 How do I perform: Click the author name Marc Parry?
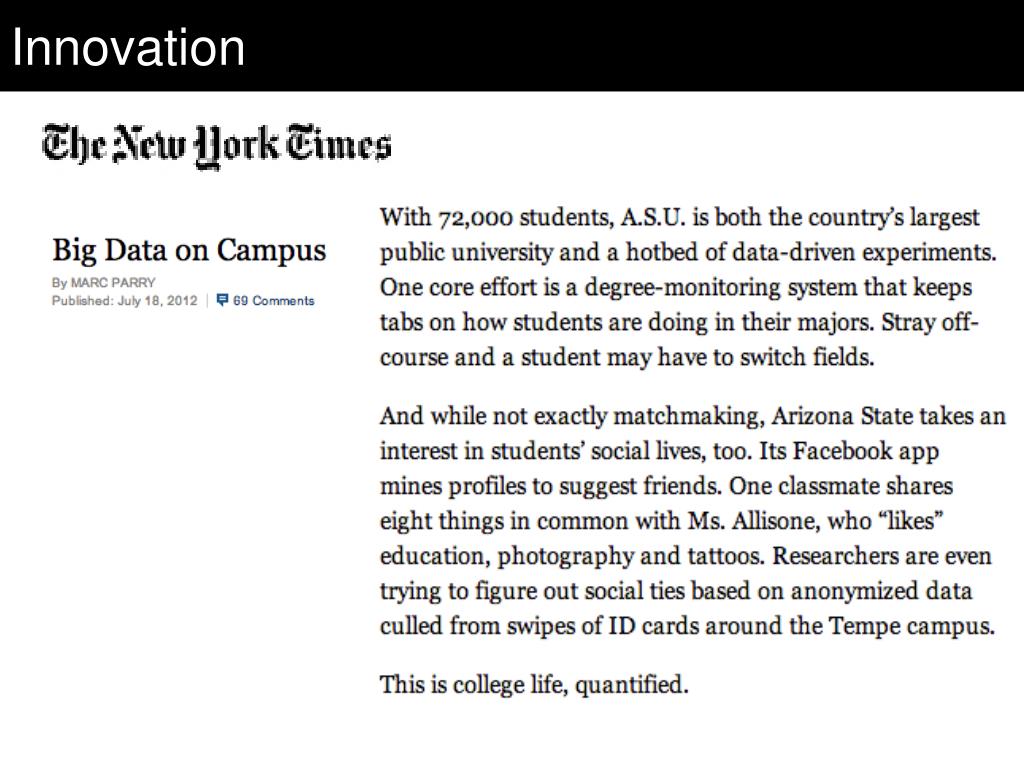(x=112, y=283)
